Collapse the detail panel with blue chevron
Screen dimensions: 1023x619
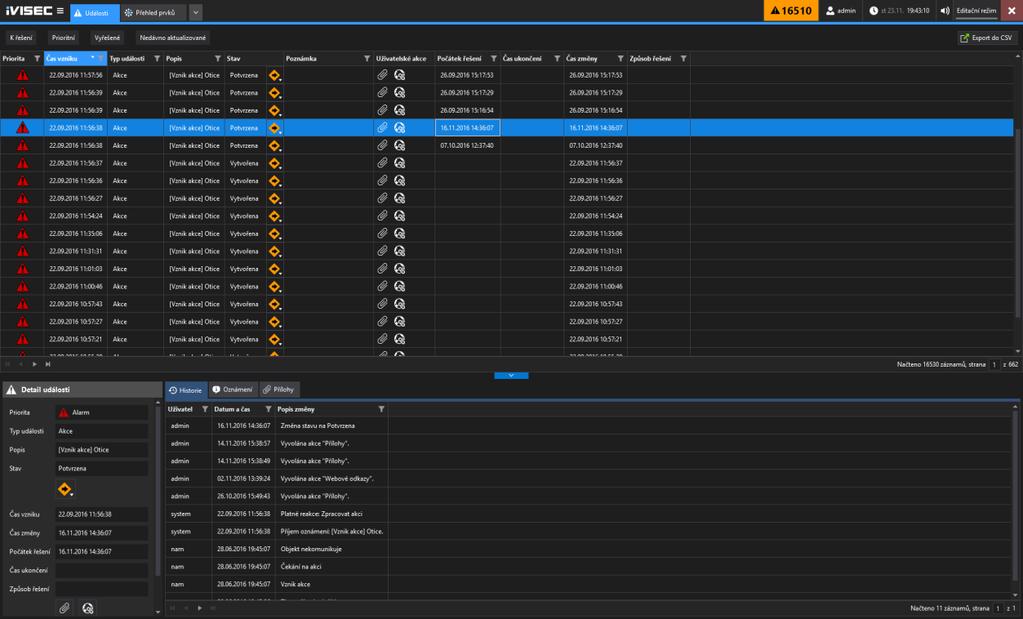[x=511, y=376]
